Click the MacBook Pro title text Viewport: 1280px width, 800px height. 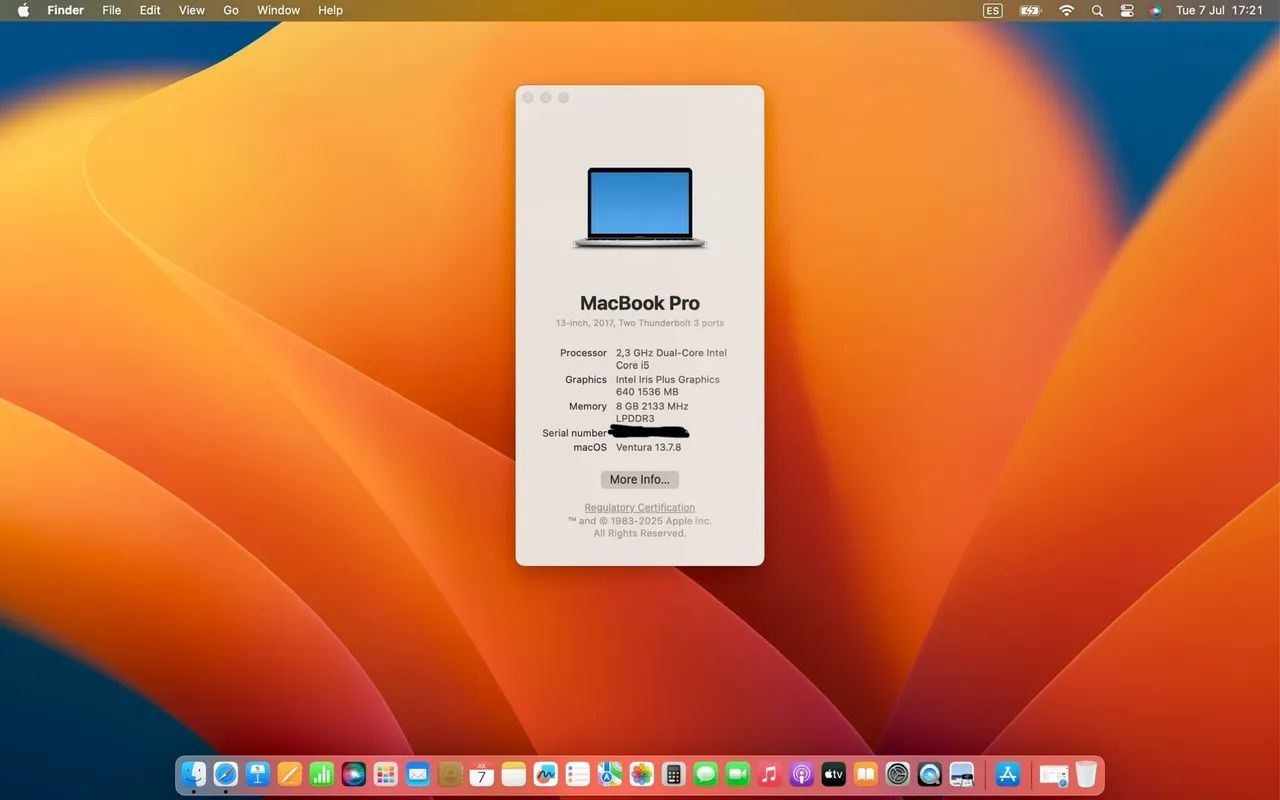pos(640,303)
